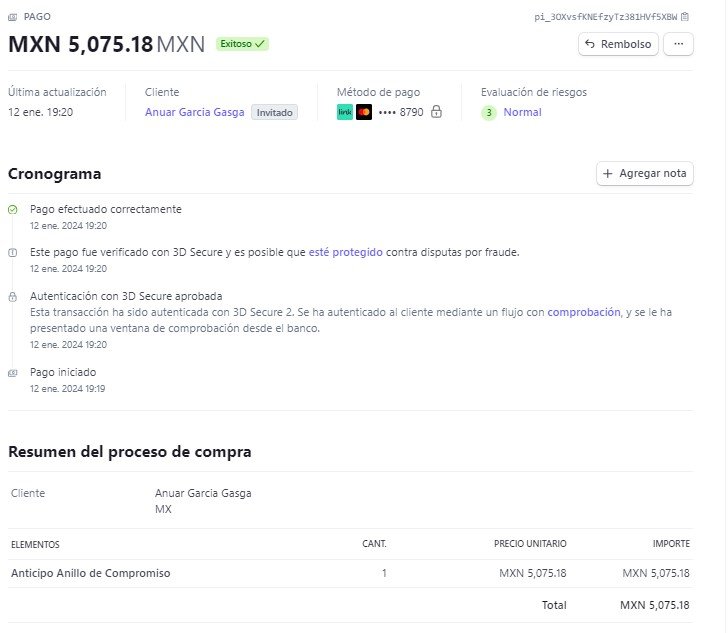Follow the 'esté protegido' link
The width and height of the screenshot is (728, 633).
pos(345,252)
